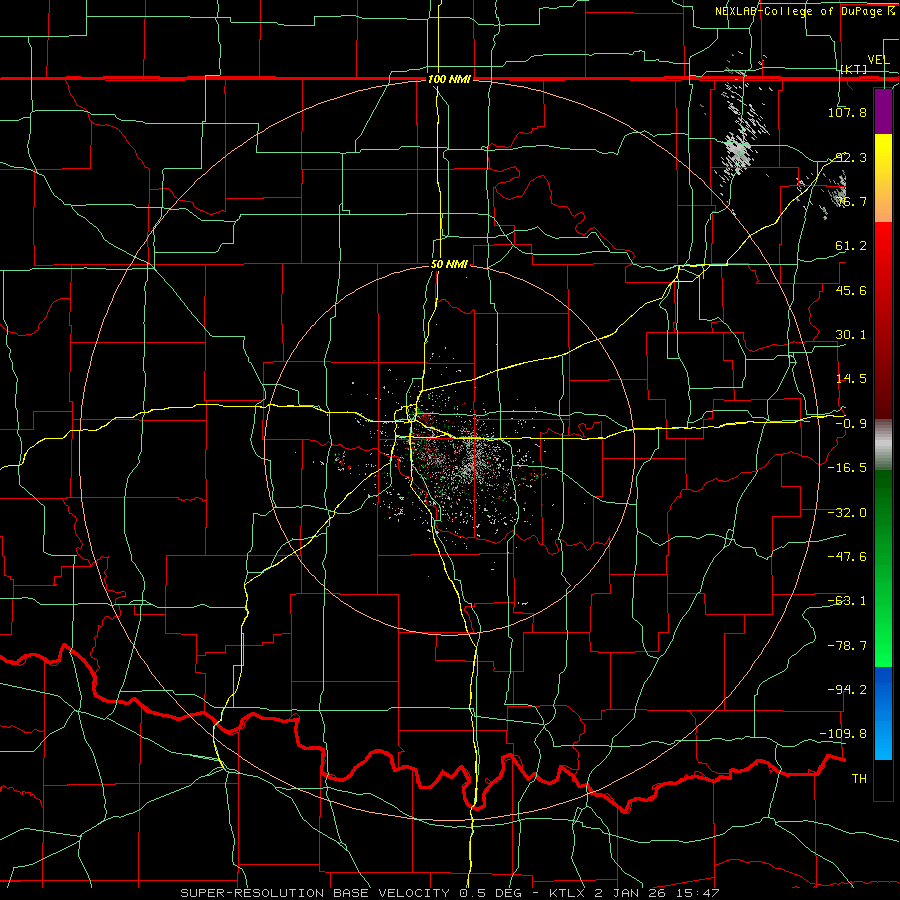Select the -109.8 legend value

[x=844, y=734]
